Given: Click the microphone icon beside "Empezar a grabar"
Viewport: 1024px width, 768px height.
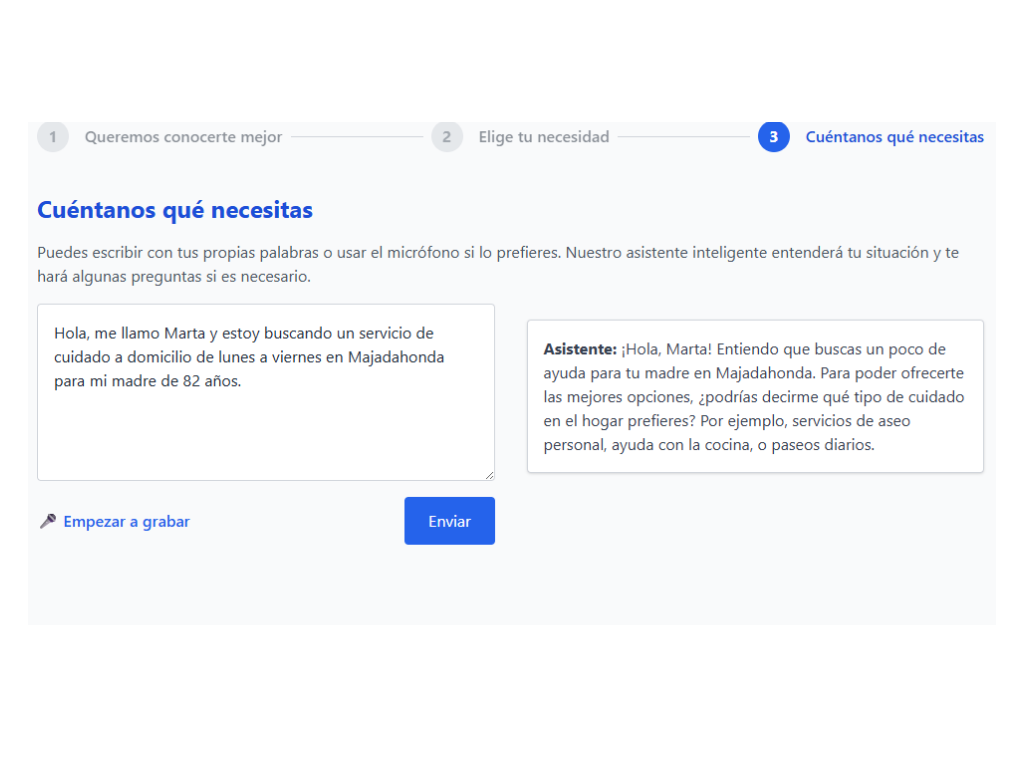Looking at the screenshot, I should tap(48, 521).
